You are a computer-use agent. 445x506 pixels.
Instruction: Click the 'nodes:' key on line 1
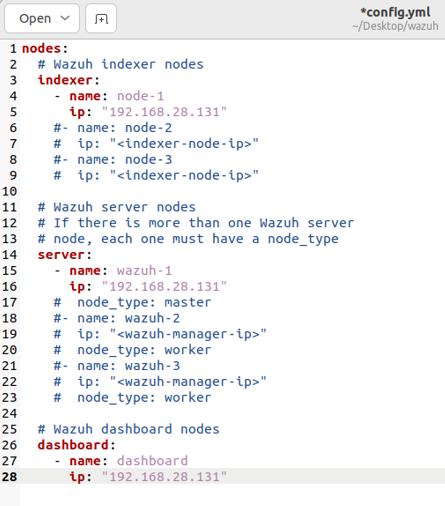pos(45,49)
